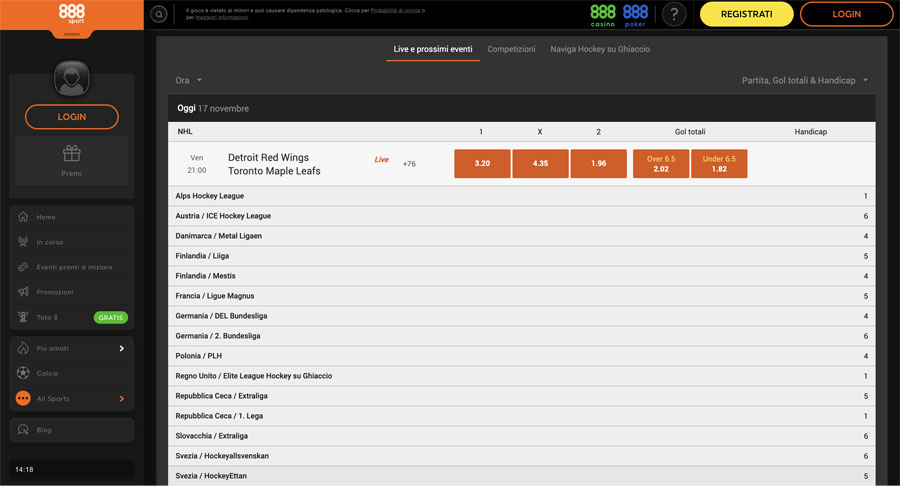Open Partita, Gol totali & Handicap dropdown
Screen dimensions: 900x486
[805, 80]
